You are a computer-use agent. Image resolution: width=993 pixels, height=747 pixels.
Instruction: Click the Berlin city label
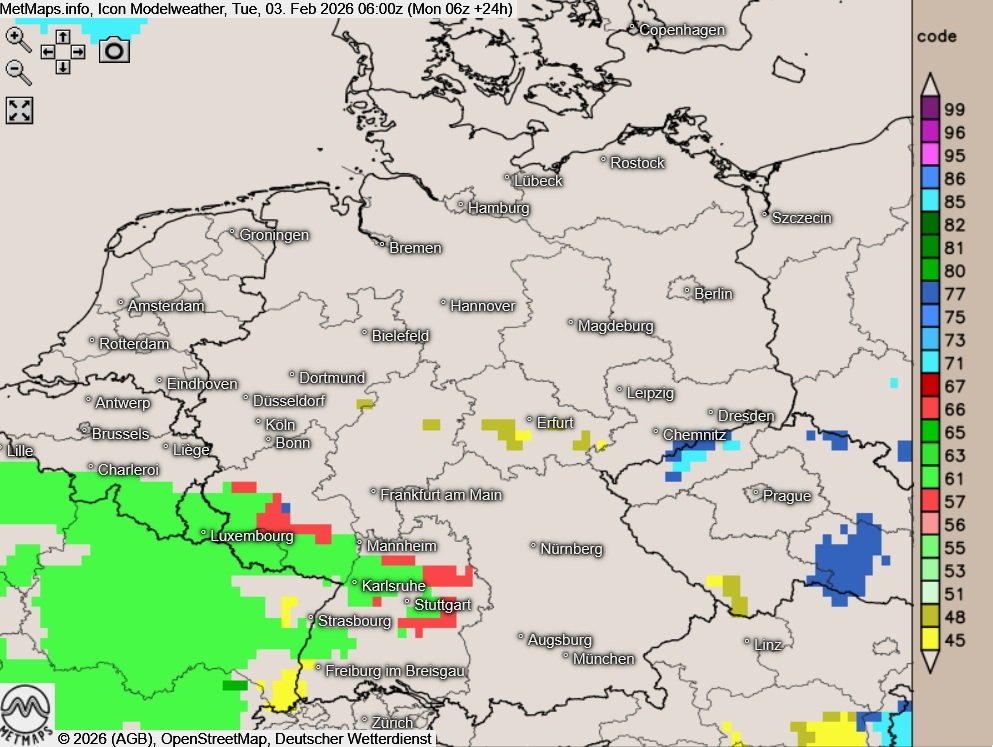click(713, 294)
